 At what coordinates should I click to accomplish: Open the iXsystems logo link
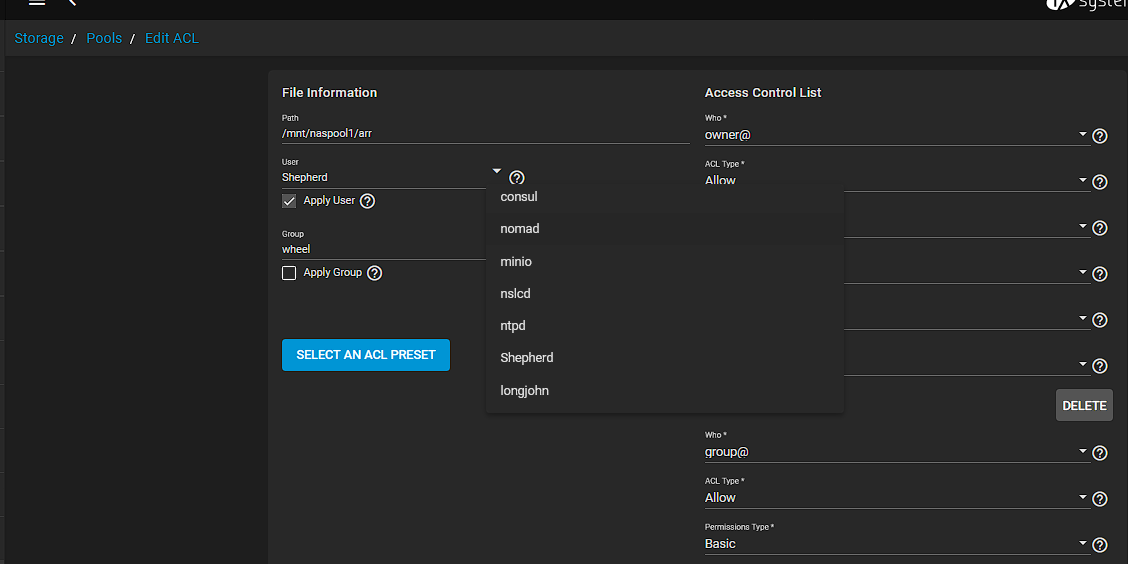coord(1086,4)
